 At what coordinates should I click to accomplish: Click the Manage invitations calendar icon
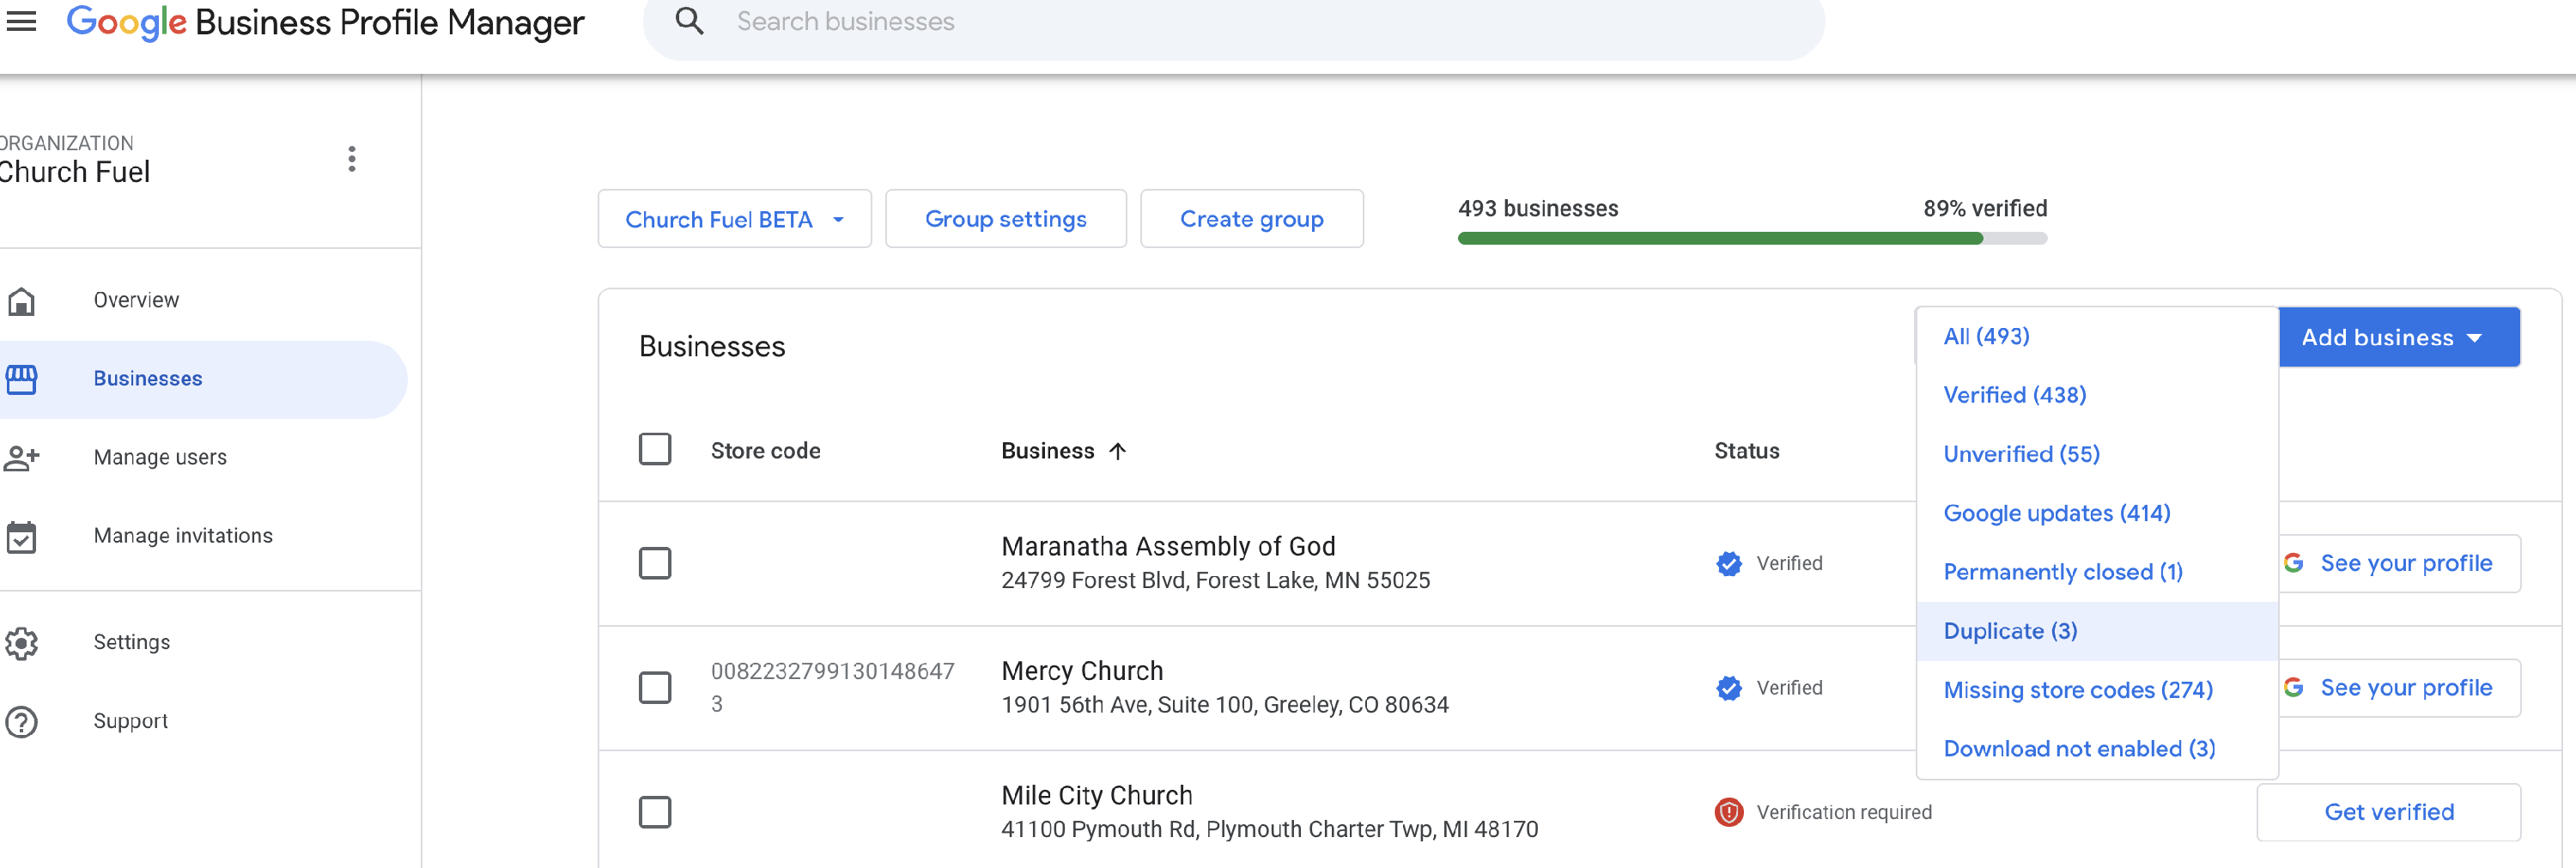click(21, 537)
